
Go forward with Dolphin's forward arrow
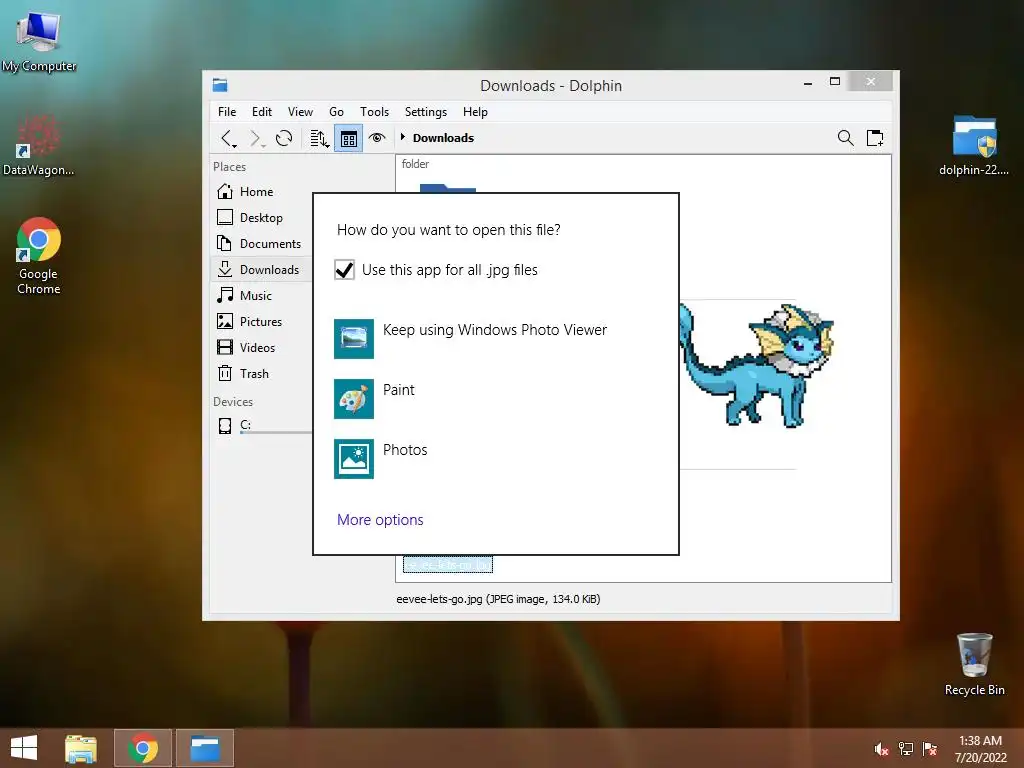256,138
